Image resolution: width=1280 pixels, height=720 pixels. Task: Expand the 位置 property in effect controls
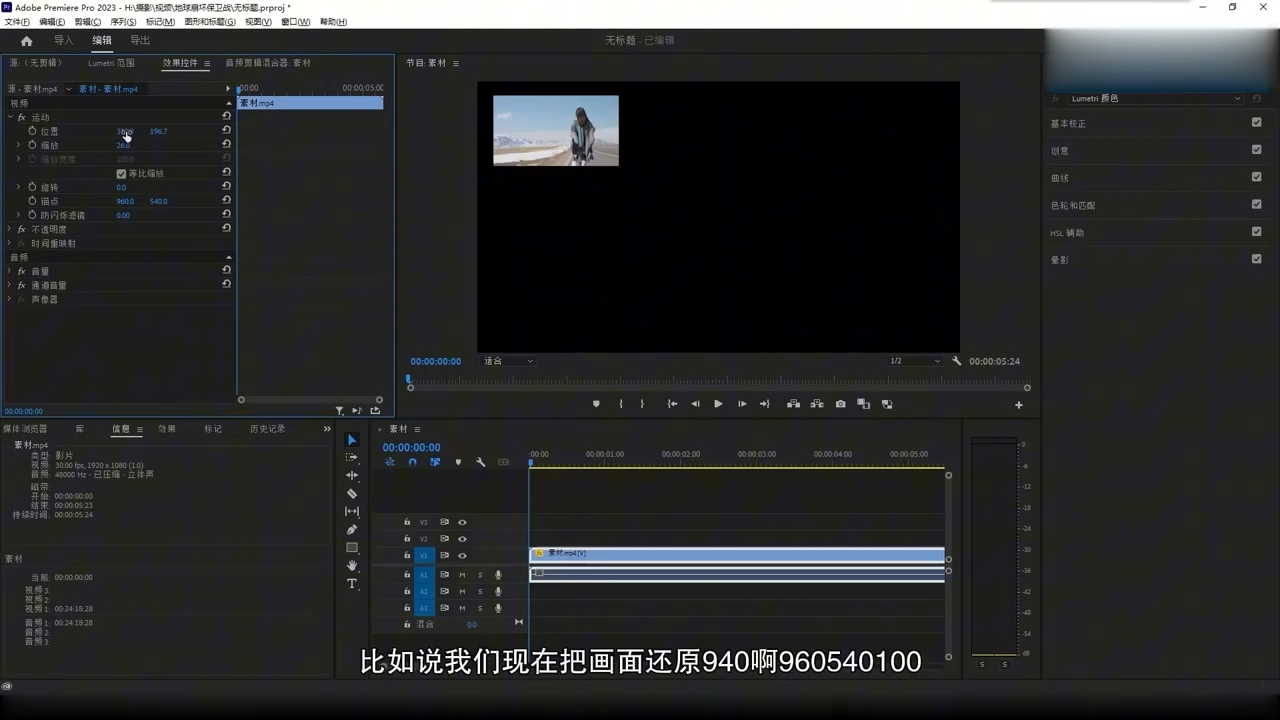(x=18, y=131)
